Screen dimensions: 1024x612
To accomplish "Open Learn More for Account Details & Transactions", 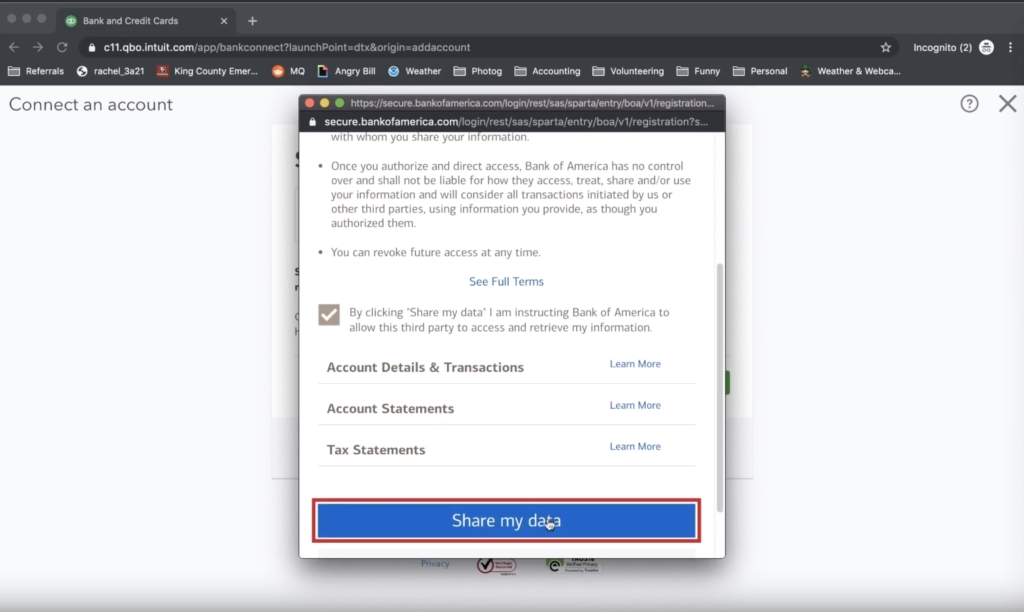I will (635, 364).
